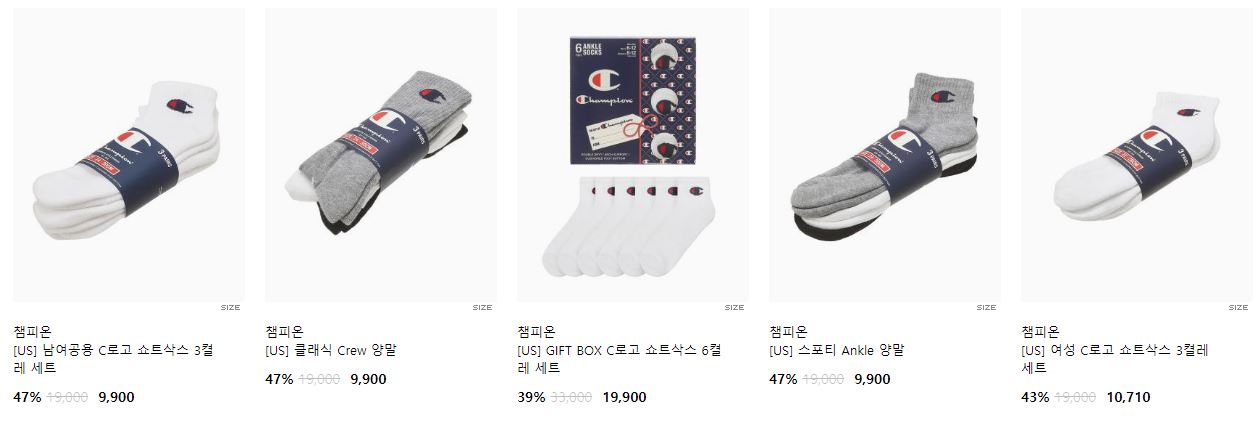Click 챔피온 brand name above Classic Crew socks

click(x=284, y=332)
